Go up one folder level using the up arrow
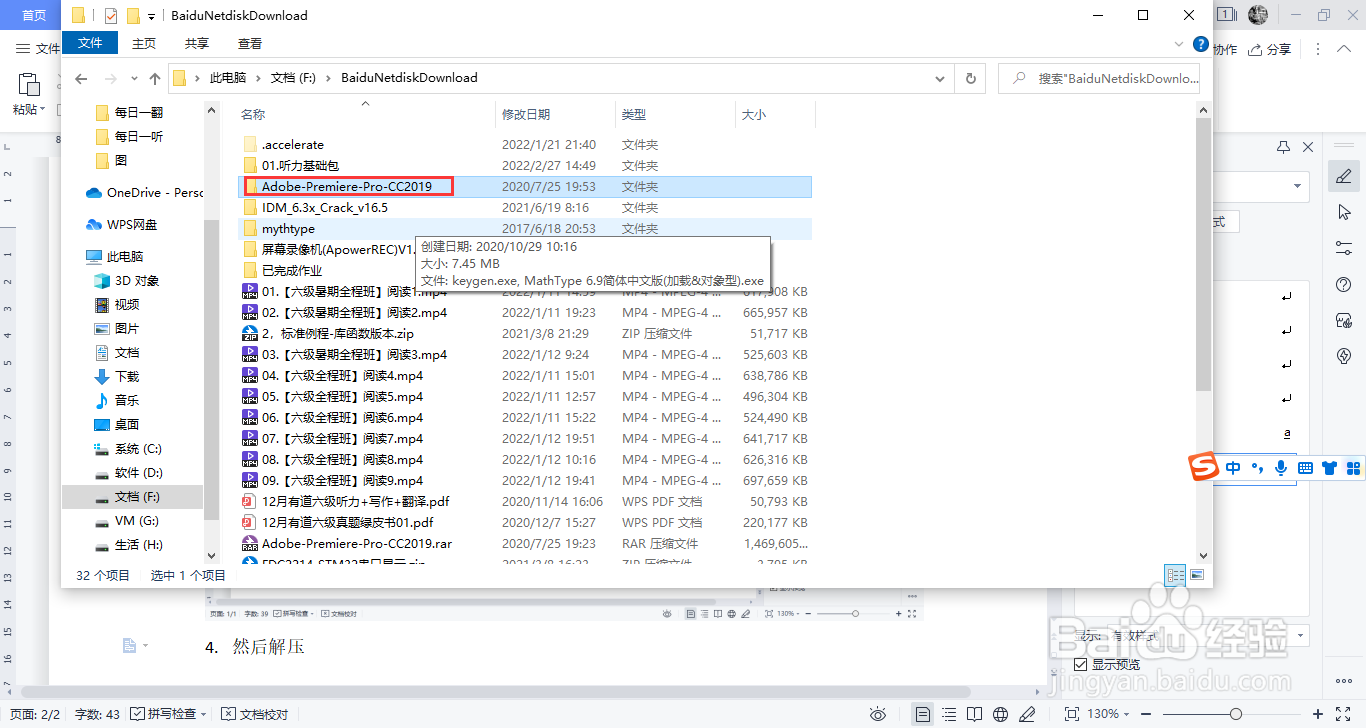The image size is (1366, 728). pos(155,78)
